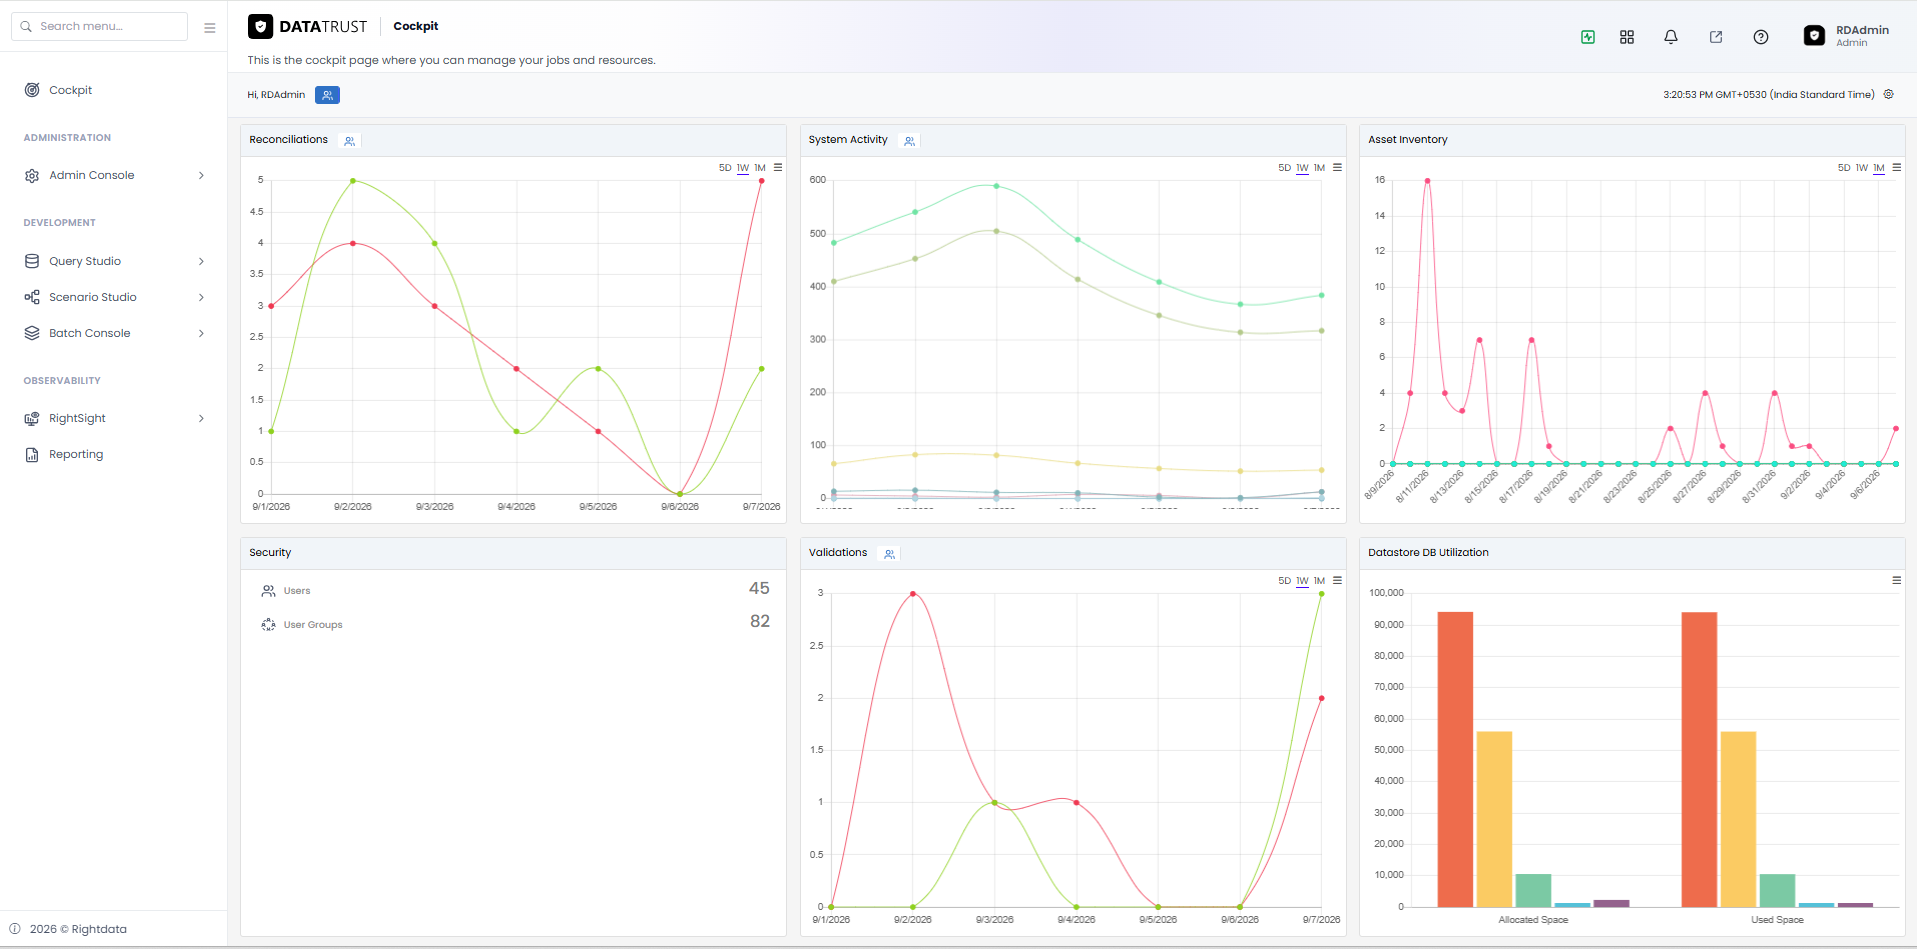Click the help question mark icon
The height and width of the screenshot is (949, 1917).
(x=1760, y=37)
